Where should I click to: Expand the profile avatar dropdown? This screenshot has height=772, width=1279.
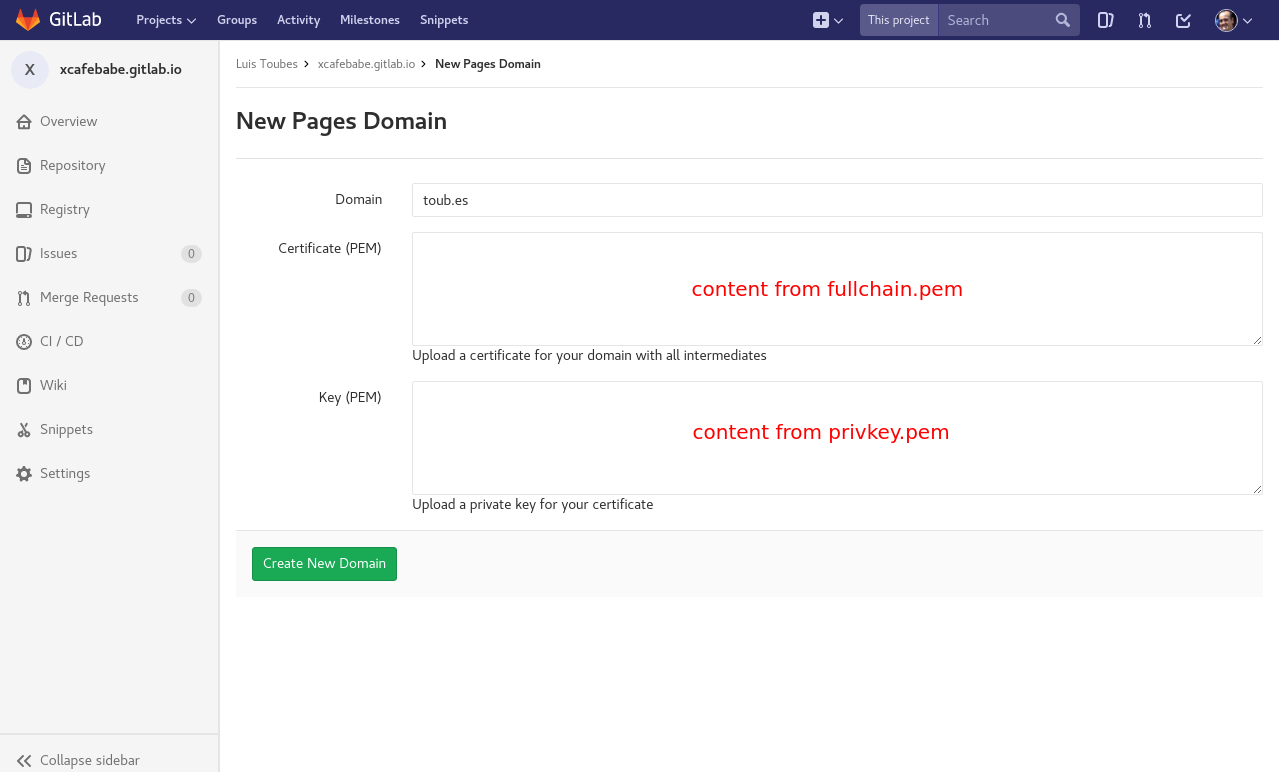tap(1233, 19)
